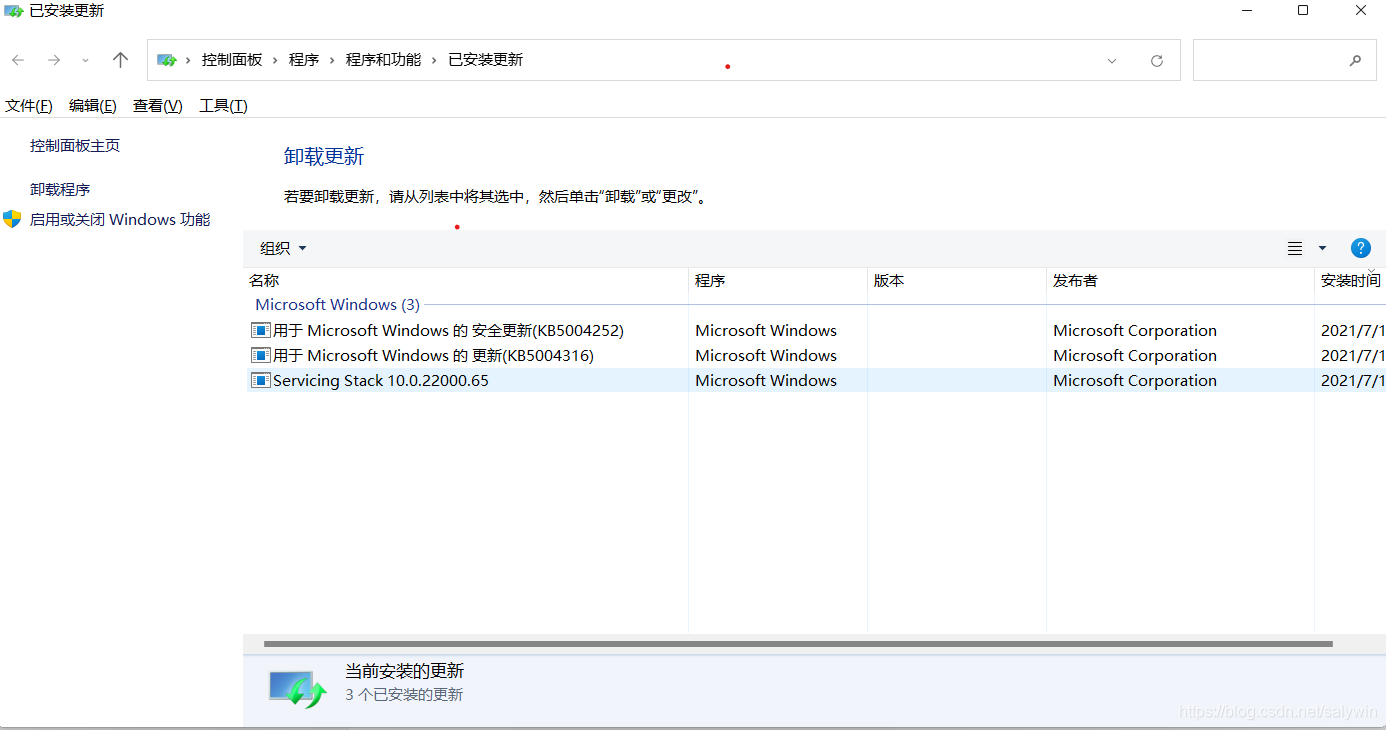The image size is (1386, 730).
Task: Select security update KB5004252 row
Action: point(815,330)
